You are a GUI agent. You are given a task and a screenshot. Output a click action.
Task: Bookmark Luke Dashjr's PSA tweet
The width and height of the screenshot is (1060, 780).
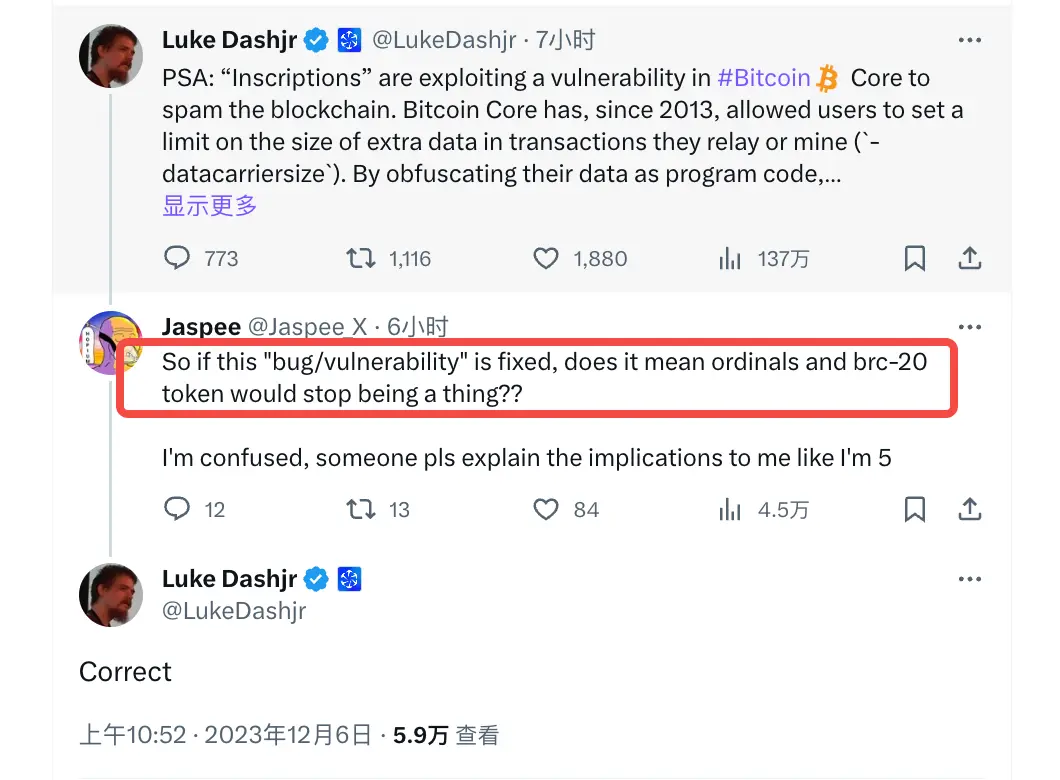(914, 259)
